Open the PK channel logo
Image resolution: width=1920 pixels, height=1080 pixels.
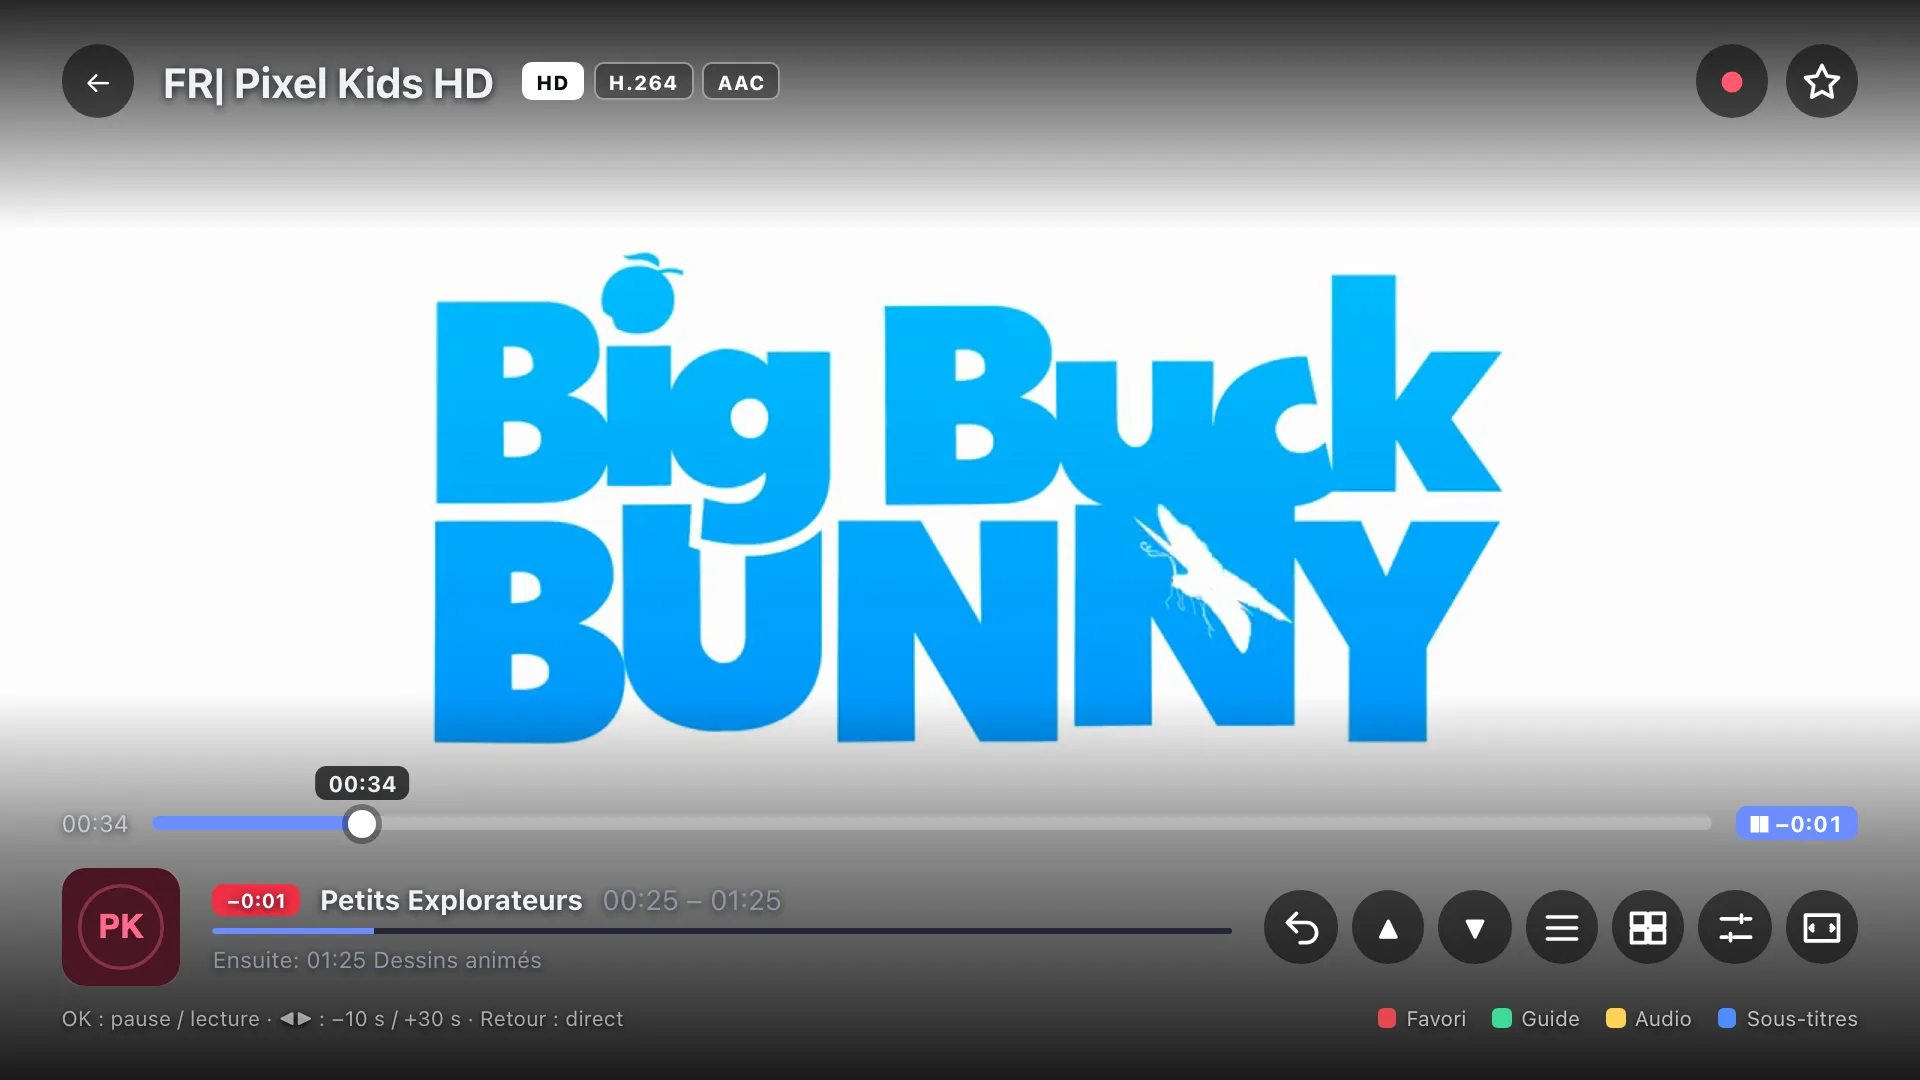coord(121,927)
